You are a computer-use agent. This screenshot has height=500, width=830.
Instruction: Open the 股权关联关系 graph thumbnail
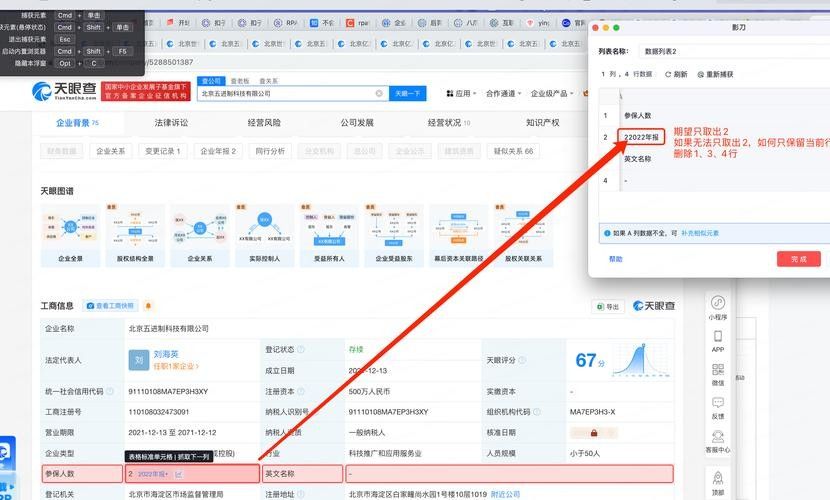click(x=523, y=235)
